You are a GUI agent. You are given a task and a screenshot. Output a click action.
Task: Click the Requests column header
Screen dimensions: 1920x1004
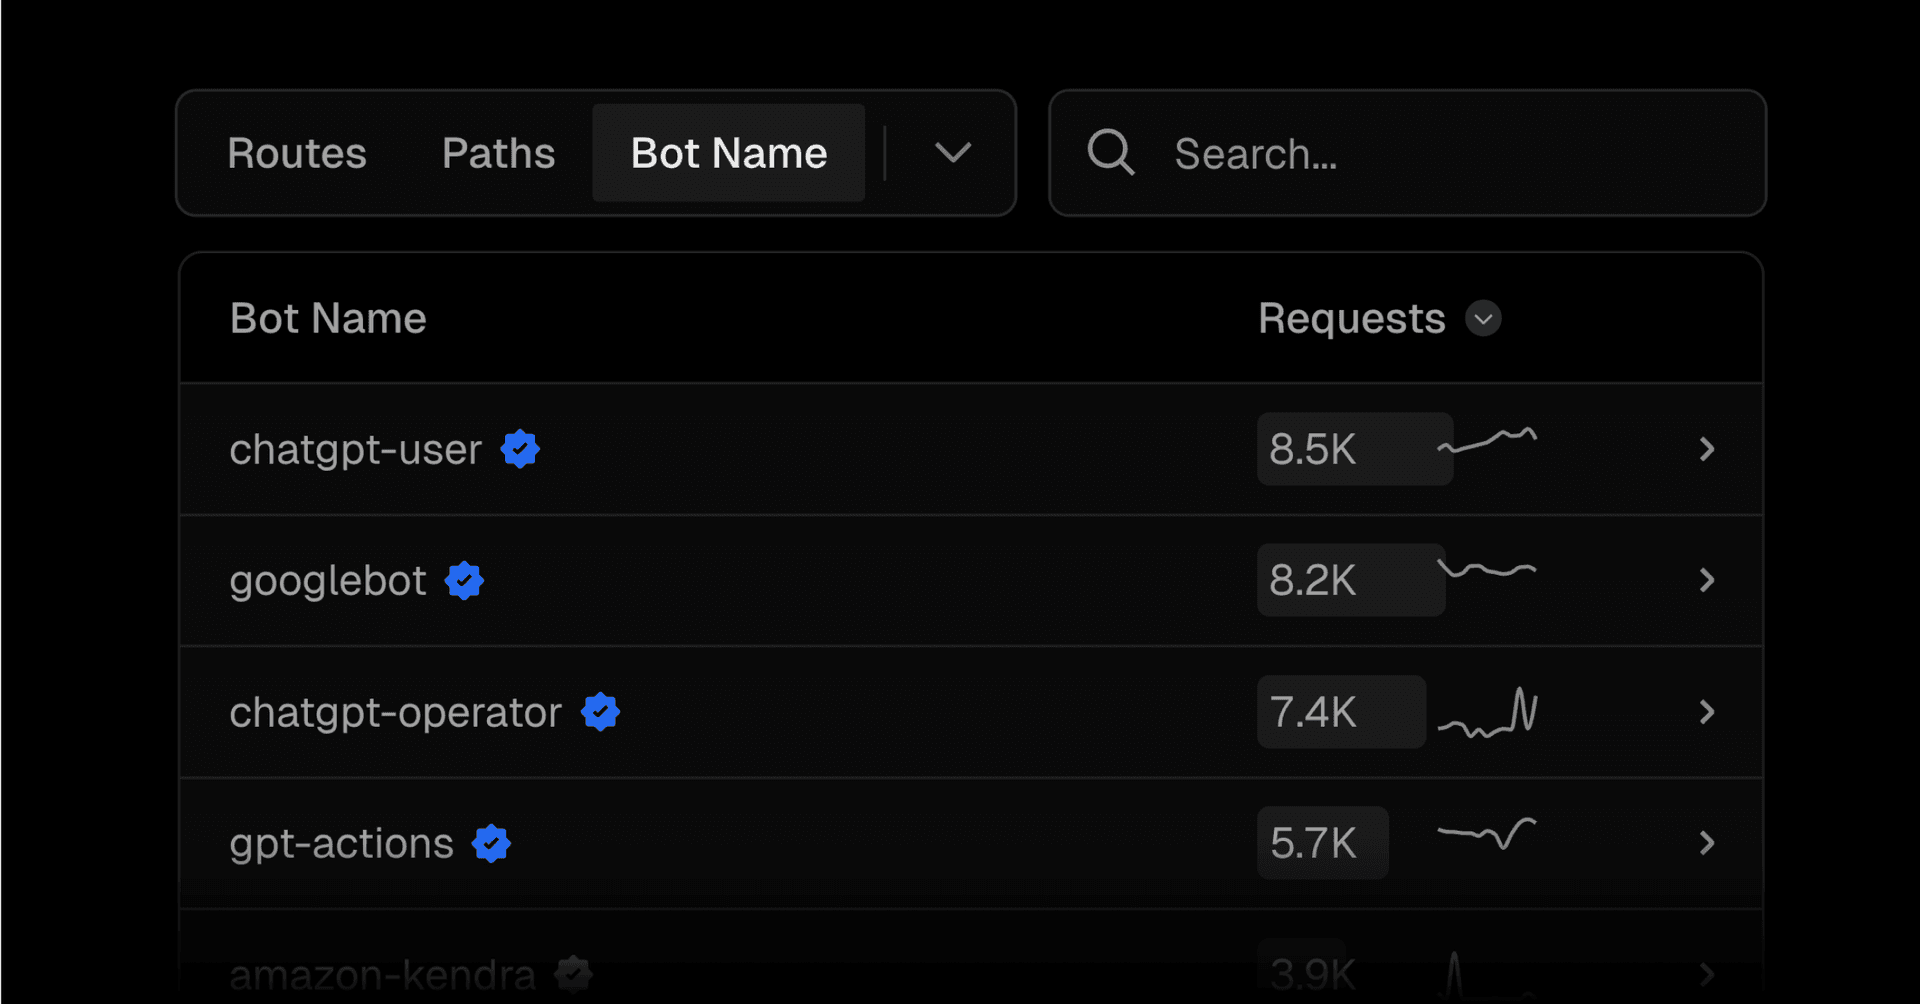pos(1351,319)
